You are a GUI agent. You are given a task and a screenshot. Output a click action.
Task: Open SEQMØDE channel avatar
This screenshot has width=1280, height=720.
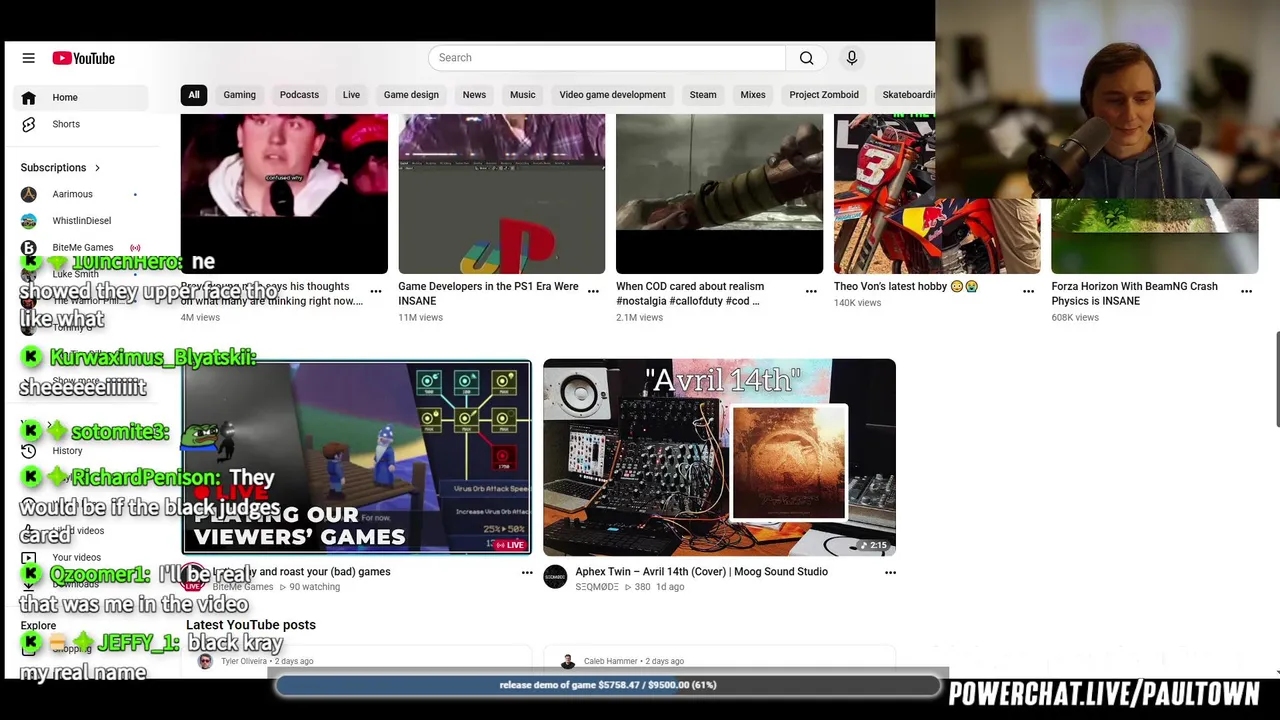pyautogui.click(x=555, y=577)
